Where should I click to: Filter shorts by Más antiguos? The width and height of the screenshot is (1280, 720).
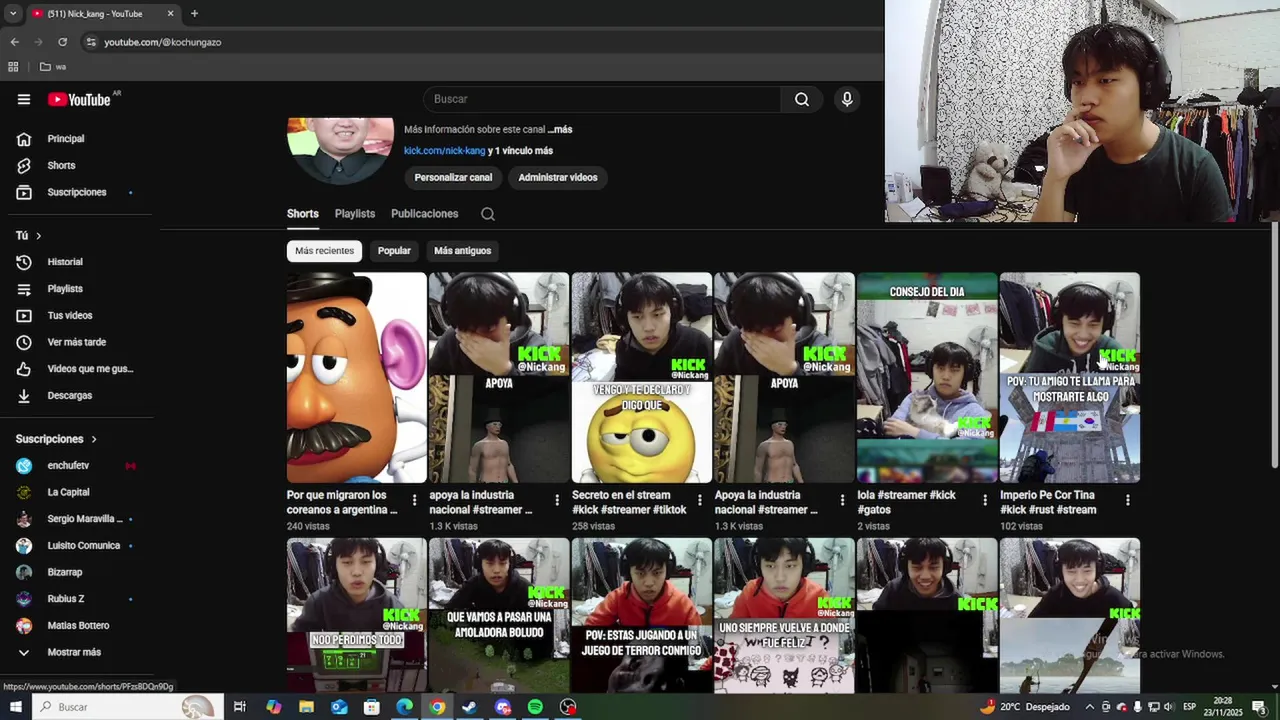point(462,251)
